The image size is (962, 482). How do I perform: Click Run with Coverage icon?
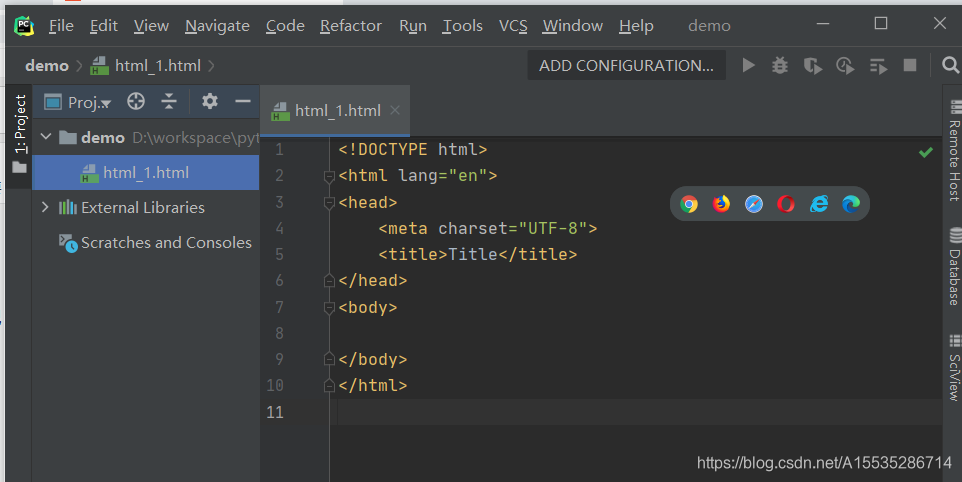tap(813, 66)
